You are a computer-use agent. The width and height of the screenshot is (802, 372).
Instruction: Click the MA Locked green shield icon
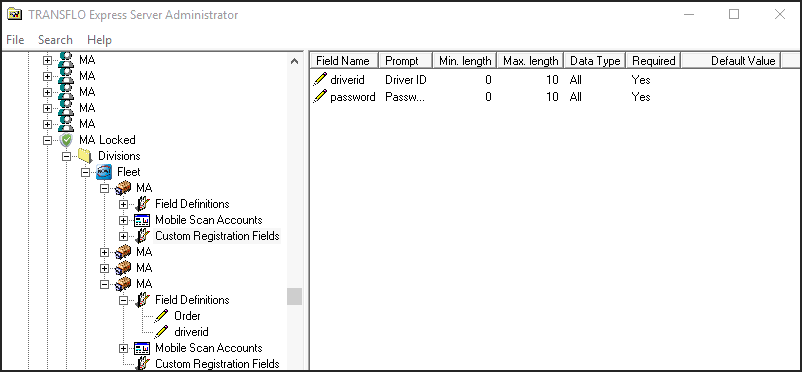pyautogui.click(x=66, y=140)
